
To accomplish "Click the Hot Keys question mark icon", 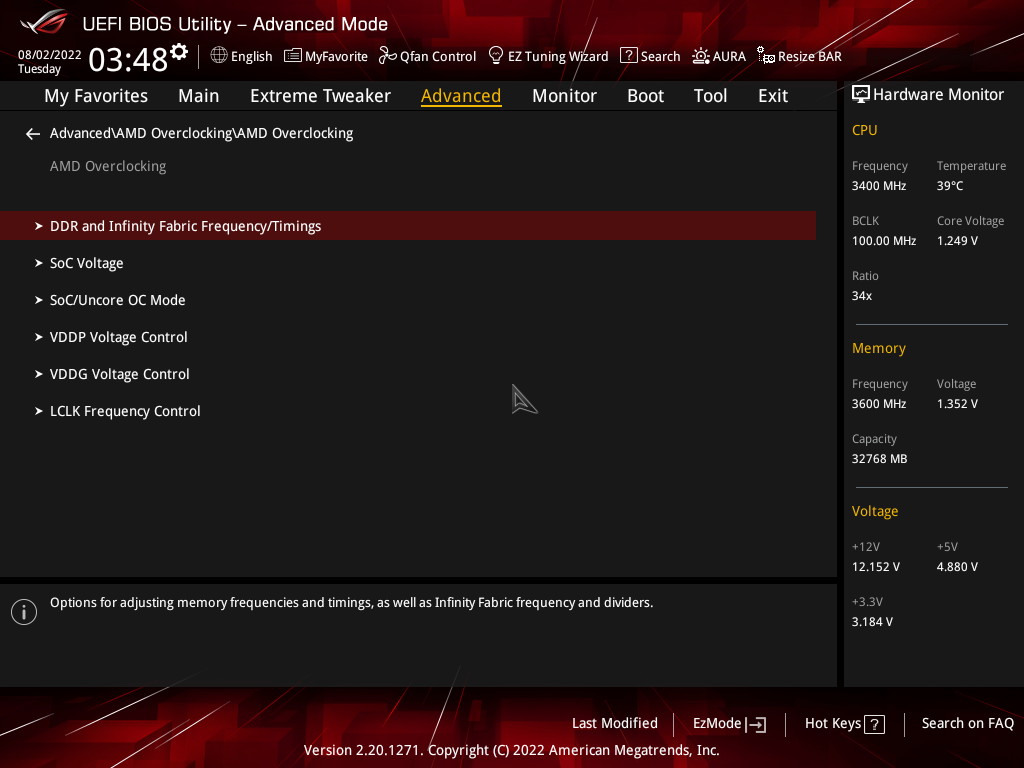I will point(874,724).
